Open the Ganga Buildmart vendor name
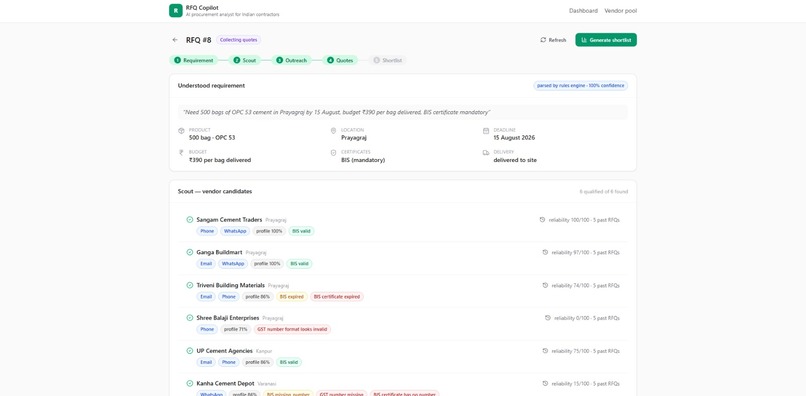 coord(219,253)
